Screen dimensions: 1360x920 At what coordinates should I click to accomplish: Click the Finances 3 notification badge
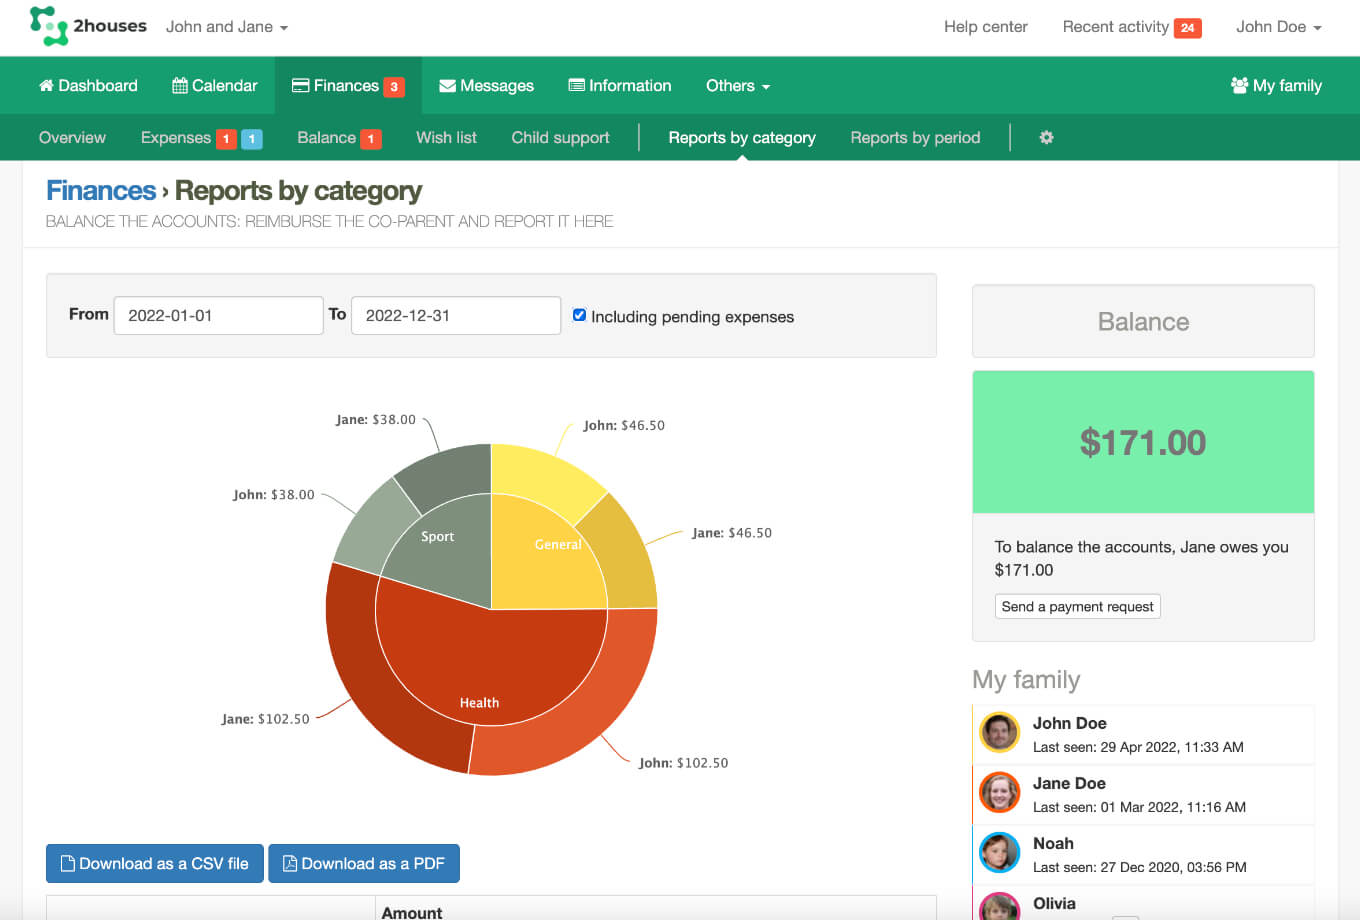(x=394, y=87)
